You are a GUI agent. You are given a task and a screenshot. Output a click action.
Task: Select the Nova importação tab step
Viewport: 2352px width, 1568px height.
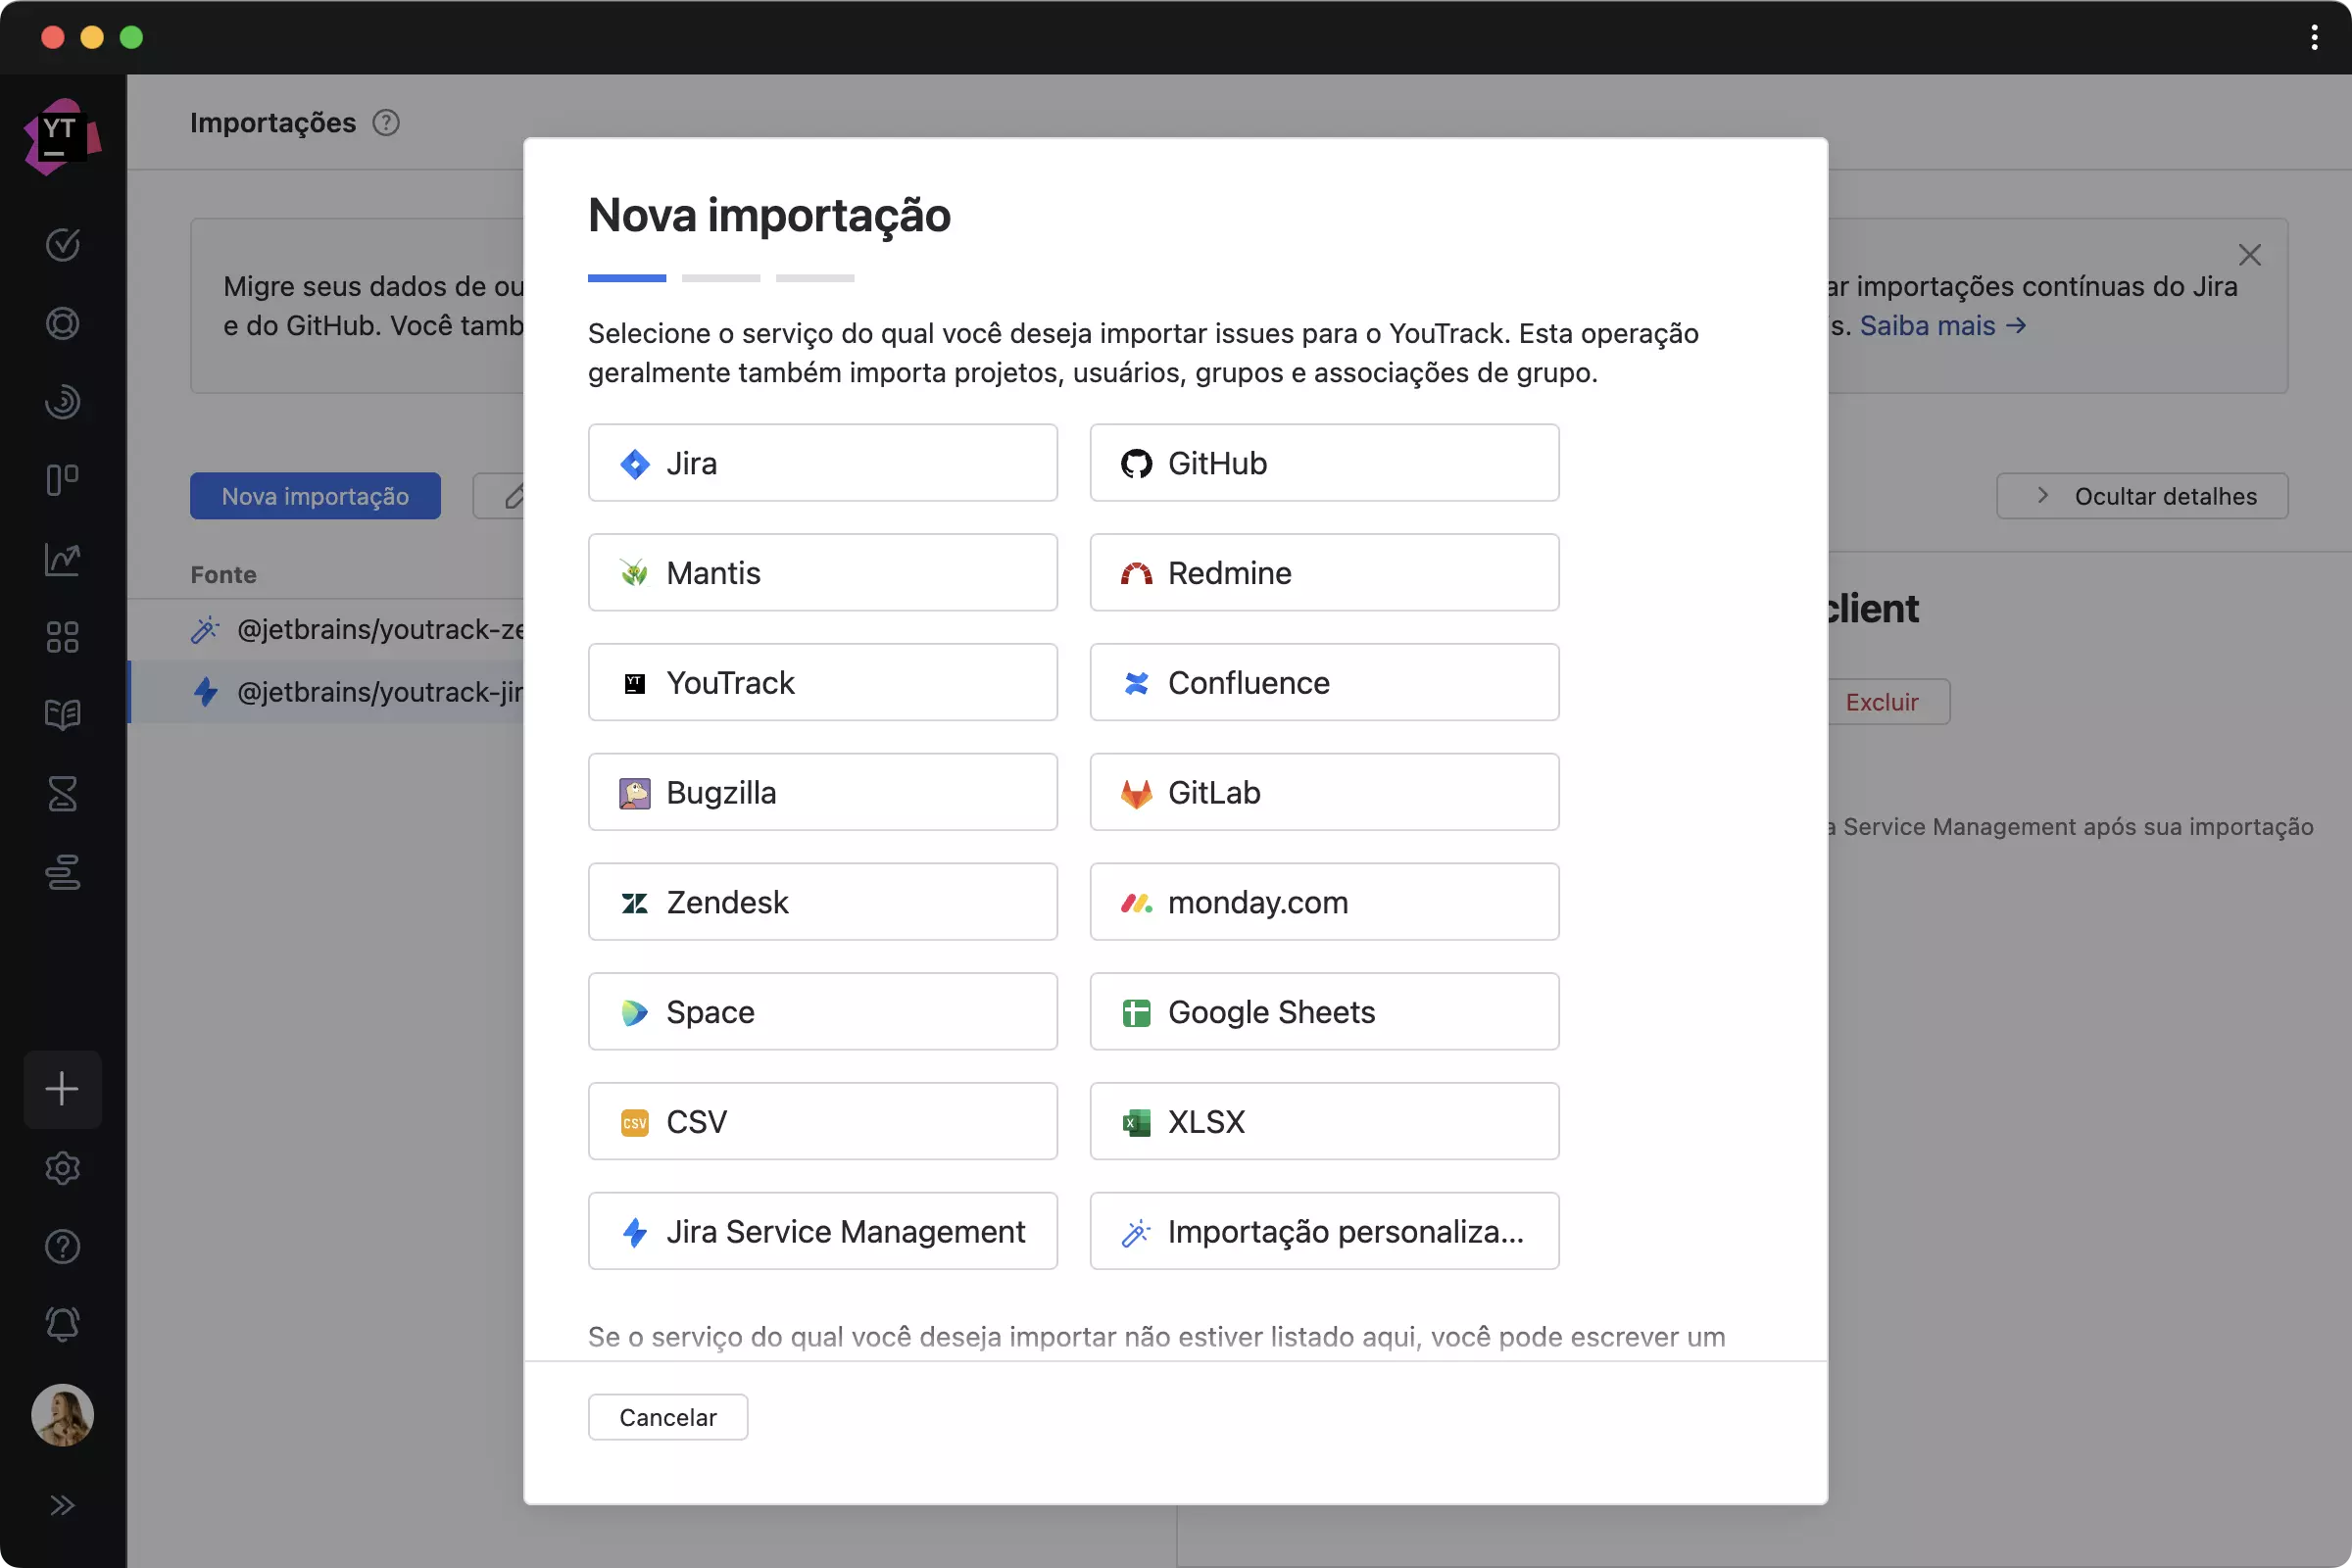[626, 276]
